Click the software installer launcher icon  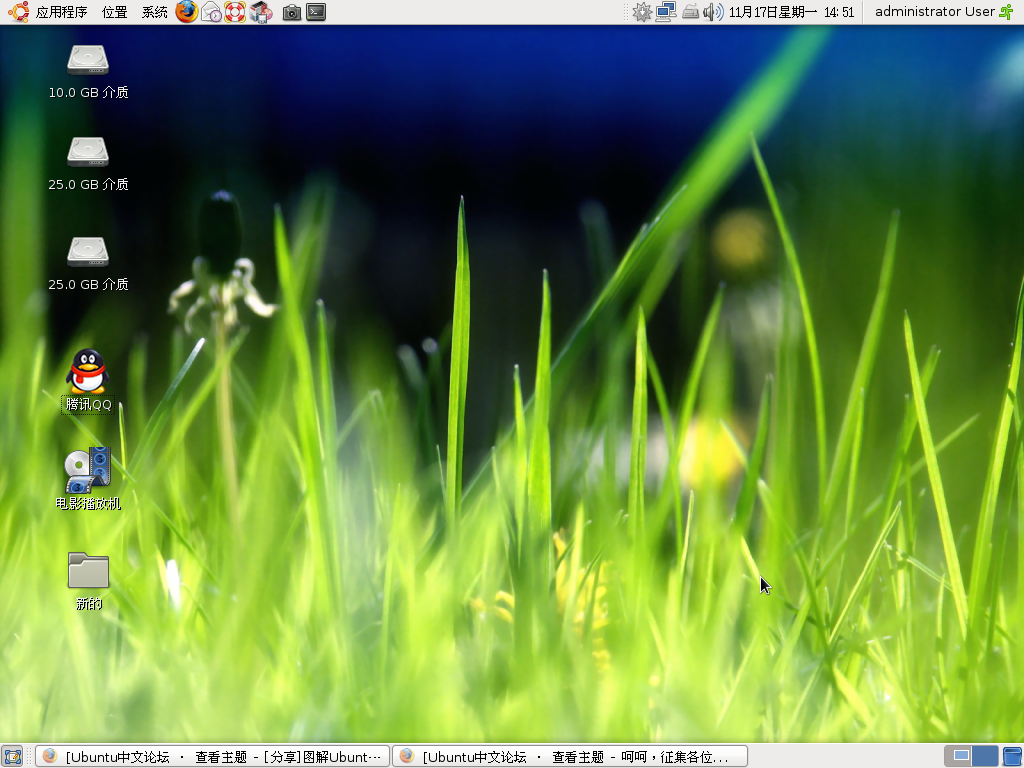261,12
